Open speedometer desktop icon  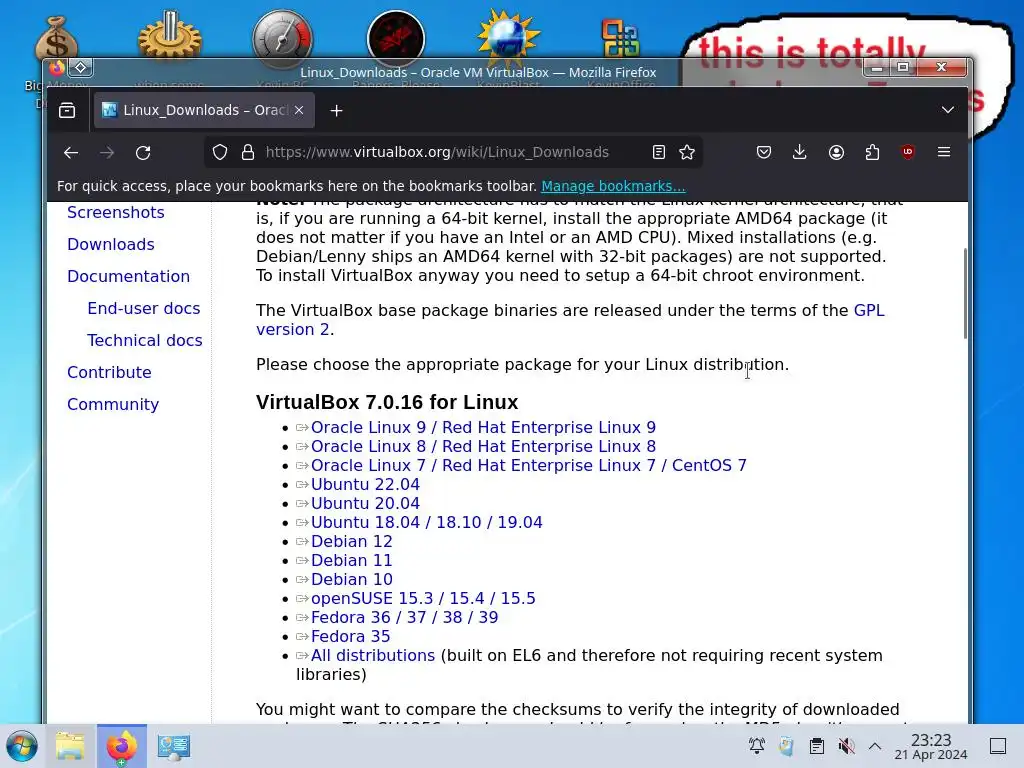(x=282, y=39)
